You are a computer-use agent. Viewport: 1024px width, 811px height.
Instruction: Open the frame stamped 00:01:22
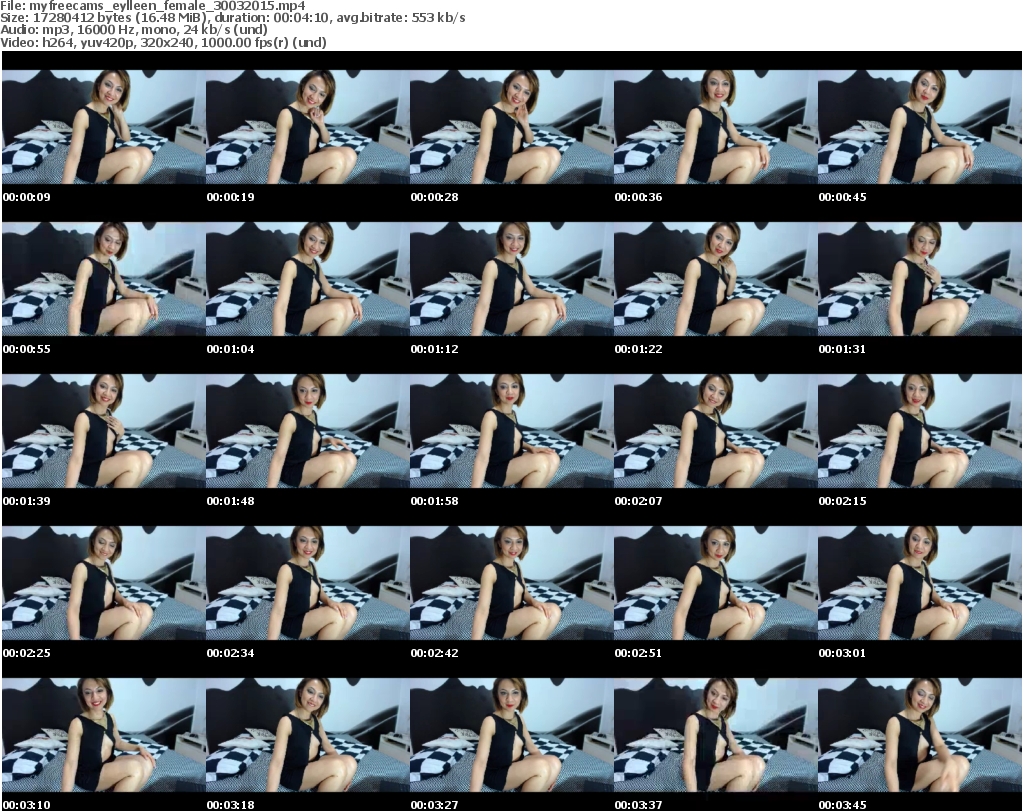tap(715, 279)
